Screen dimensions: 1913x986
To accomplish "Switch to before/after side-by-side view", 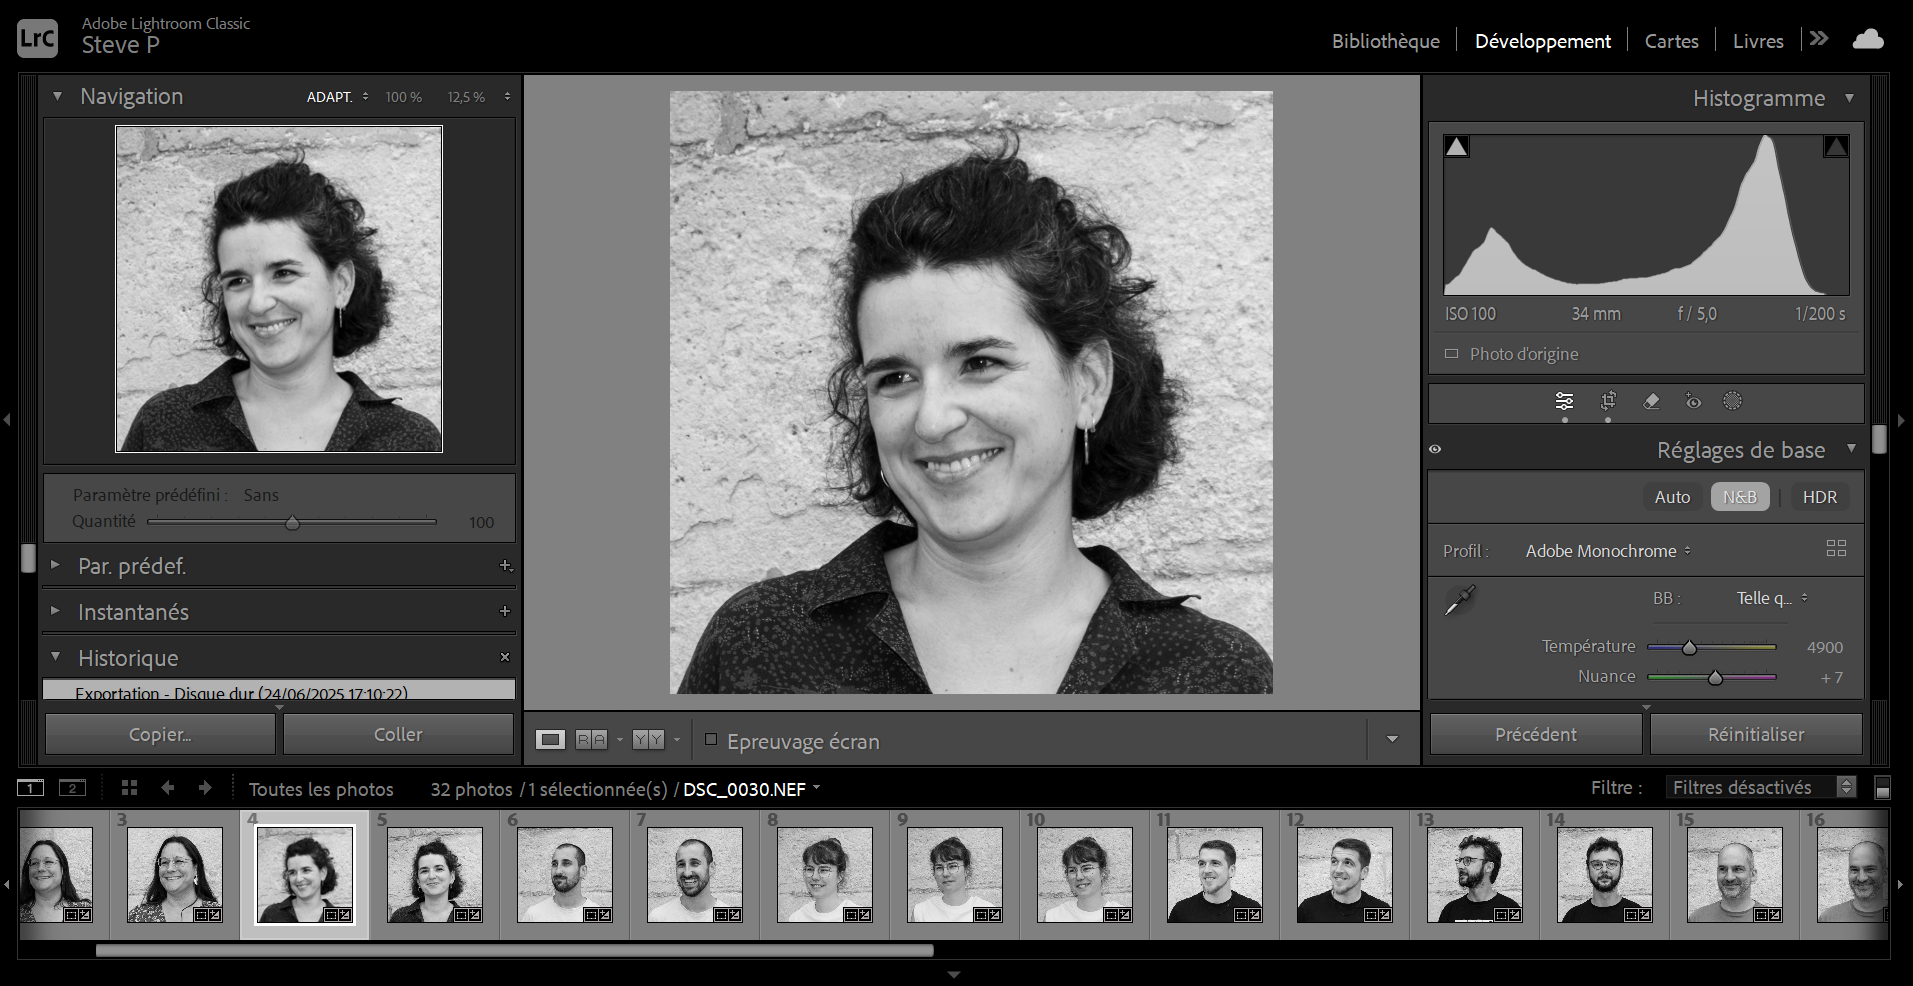I will 591,740.
